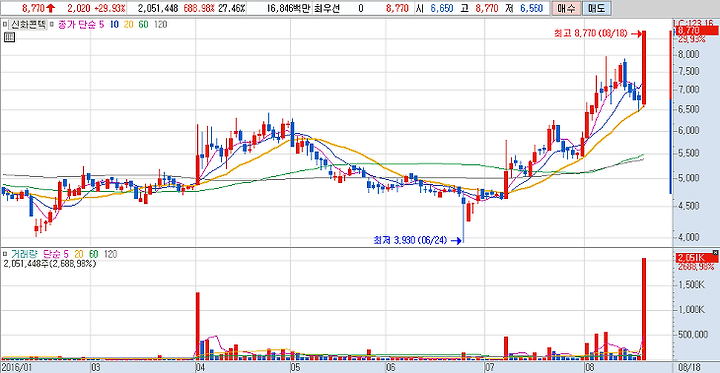
Task: Click the 2016/01 date label on time axis
Action: tap(16, 367)
